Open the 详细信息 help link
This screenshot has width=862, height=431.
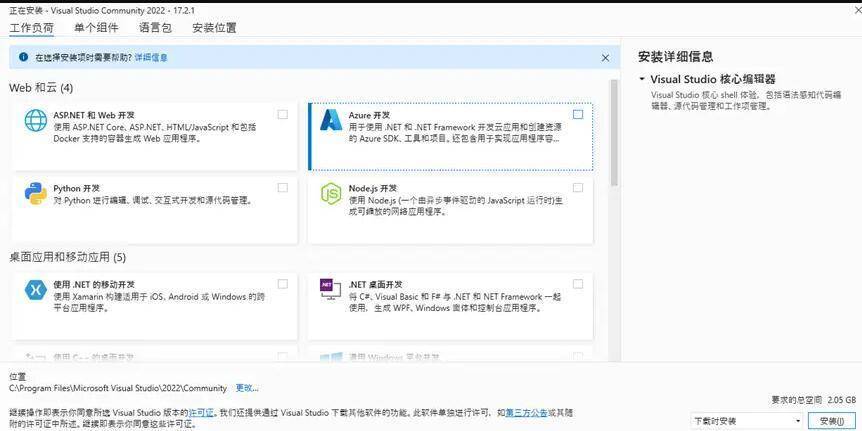(151, 57)
